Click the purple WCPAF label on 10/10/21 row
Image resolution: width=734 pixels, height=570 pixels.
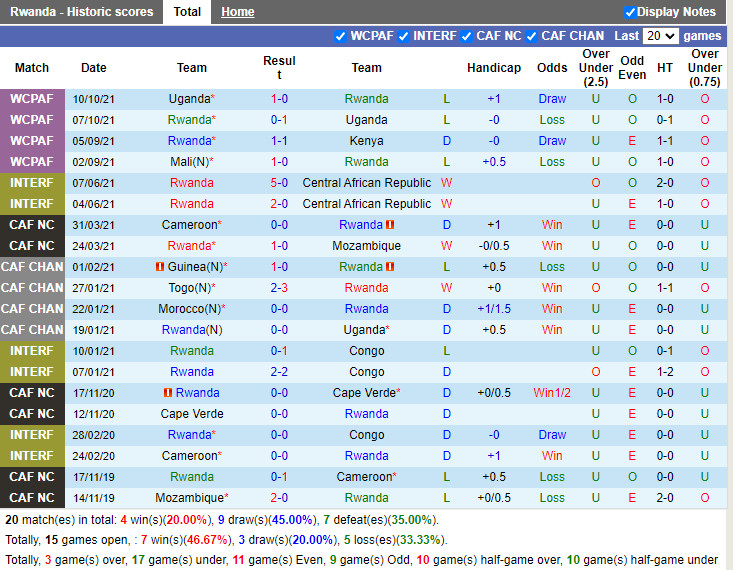[x=32, y=99]
